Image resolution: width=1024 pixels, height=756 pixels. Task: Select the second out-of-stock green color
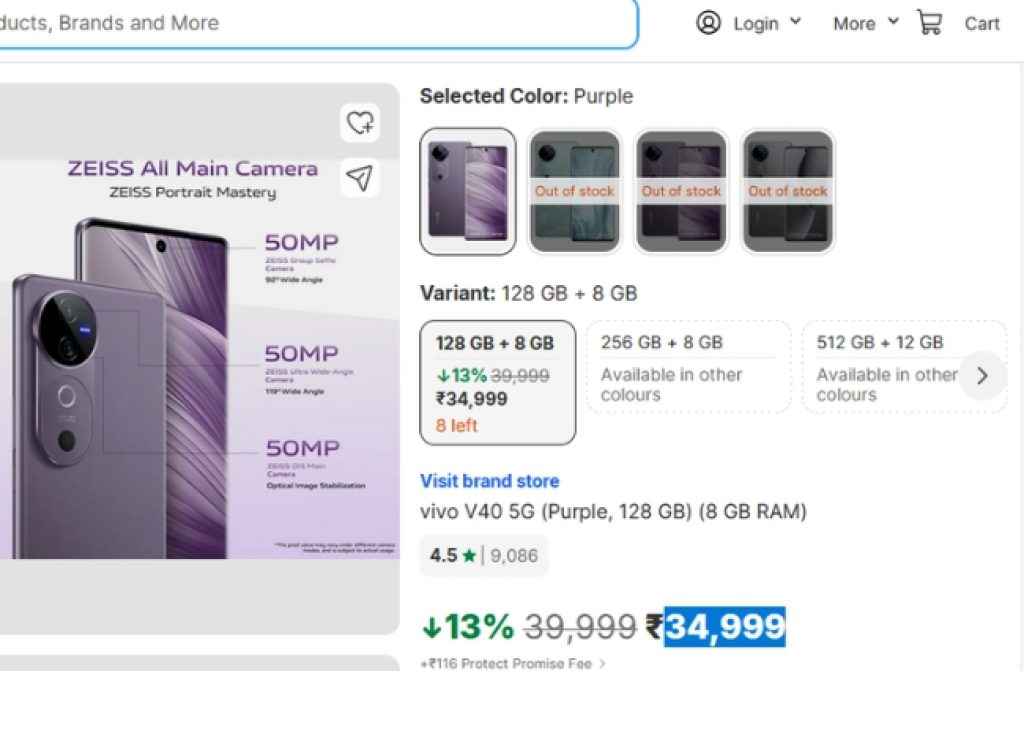tap(575, 191)
